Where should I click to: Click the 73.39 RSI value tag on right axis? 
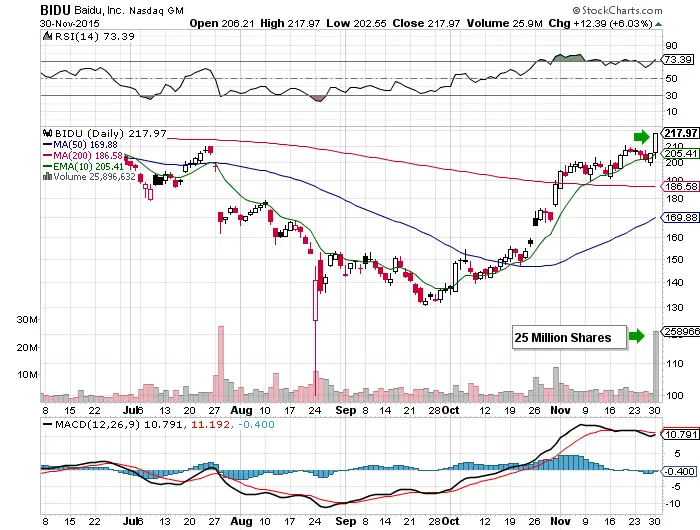pos(678,59)
